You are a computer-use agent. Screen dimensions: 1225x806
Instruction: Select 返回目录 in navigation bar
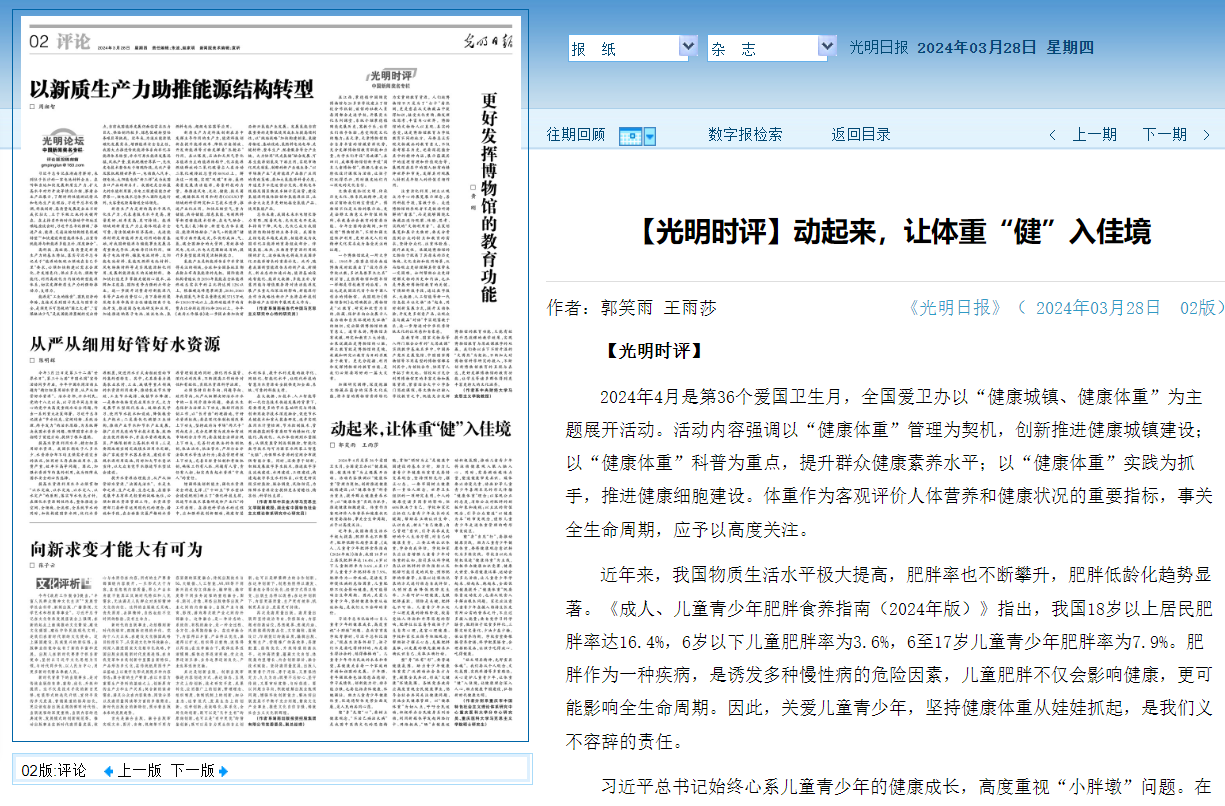point(861,134)
